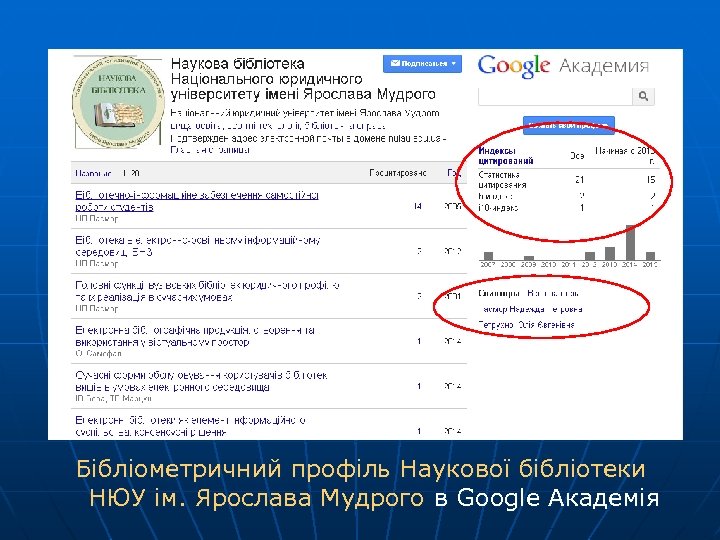720x540 pixels.
Task: Click the library name title Наукова бібліотека
Action: coord(303,79)
